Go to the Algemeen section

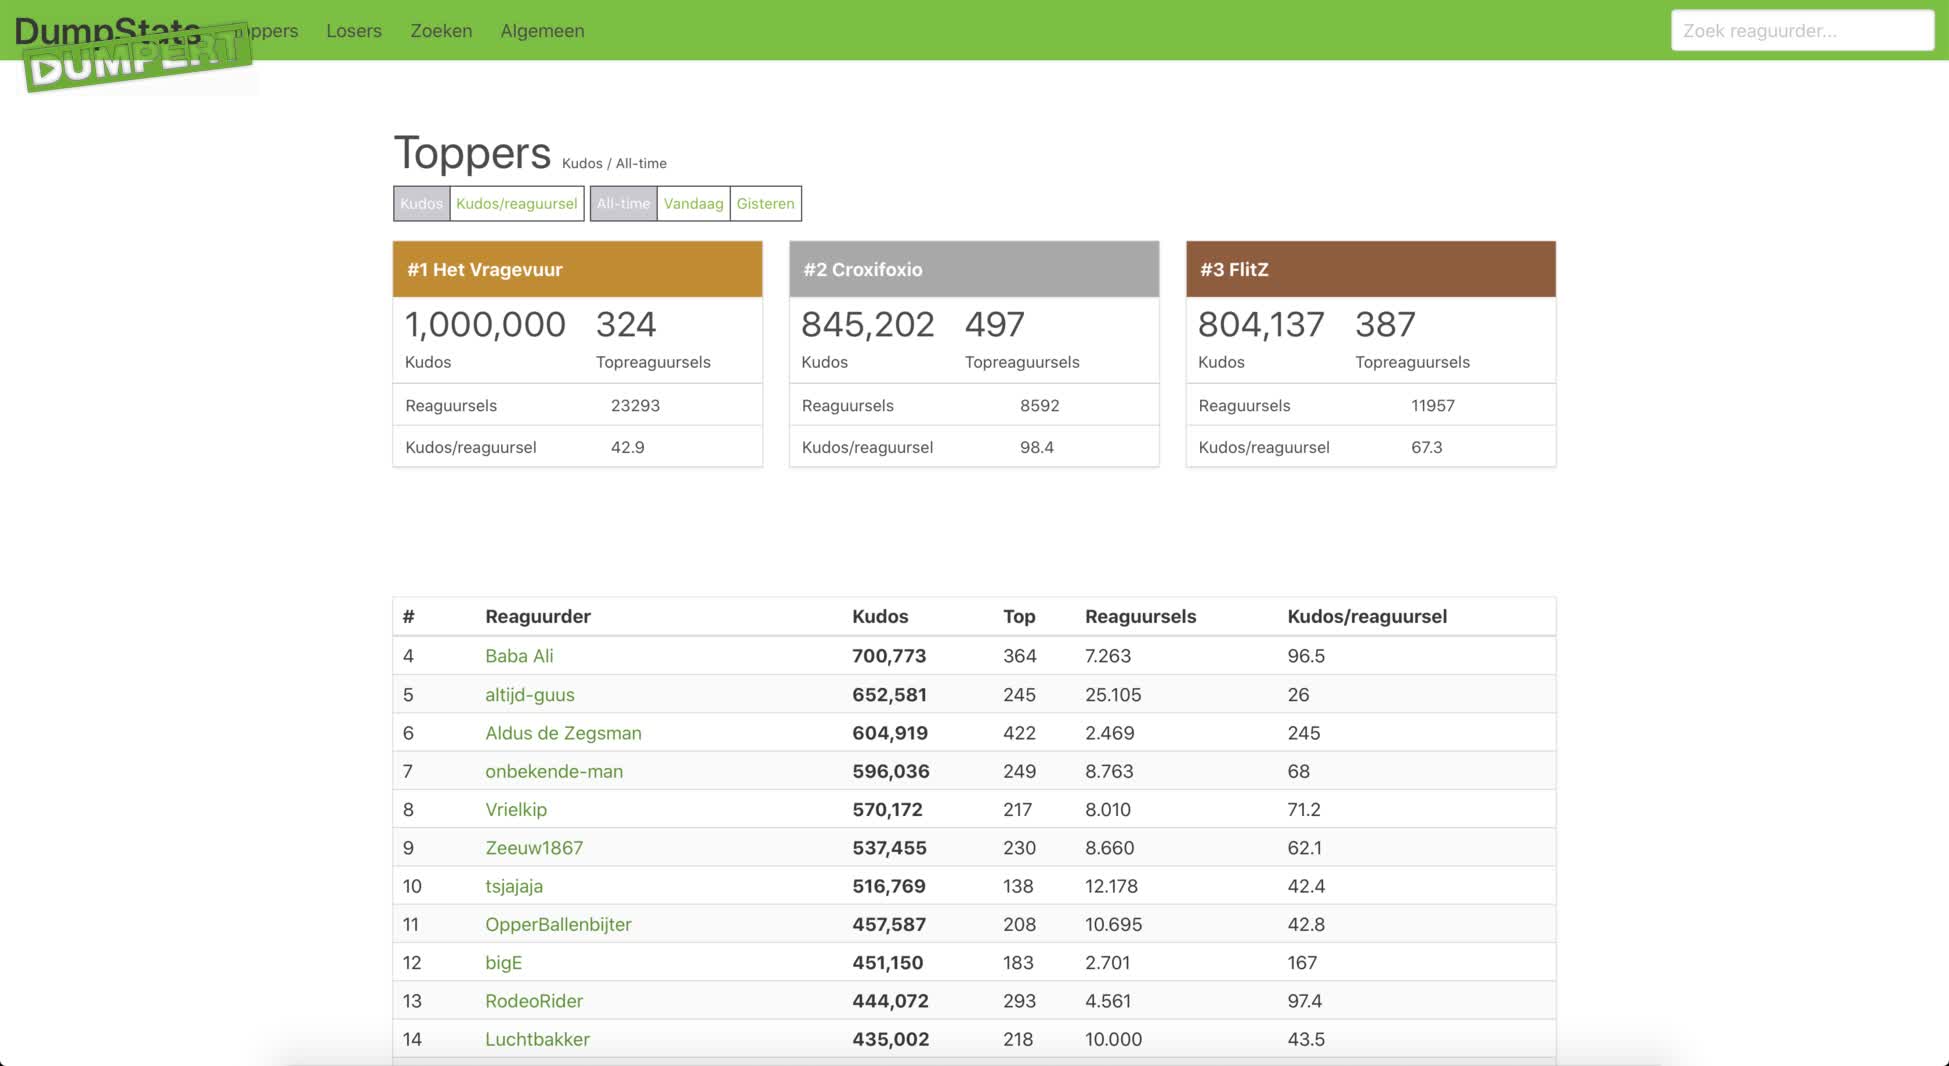[x=542, y=31]
